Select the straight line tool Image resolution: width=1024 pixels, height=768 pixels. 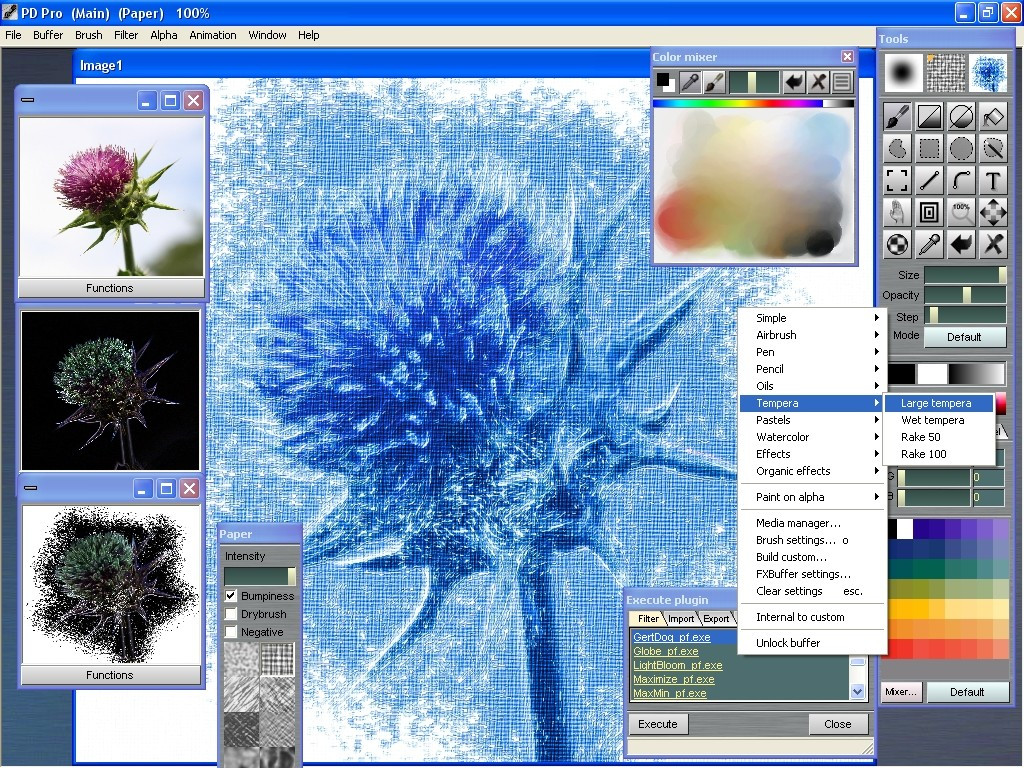[929, 180]
